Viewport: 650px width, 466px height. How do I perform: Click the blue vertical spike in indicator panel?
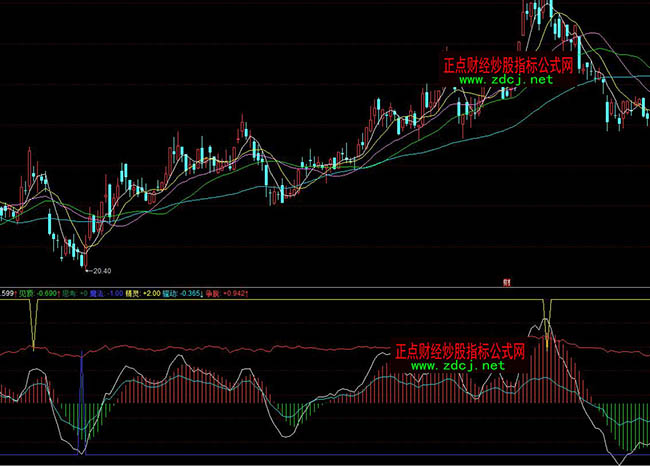pyautogui.click(x=81, y=400)
